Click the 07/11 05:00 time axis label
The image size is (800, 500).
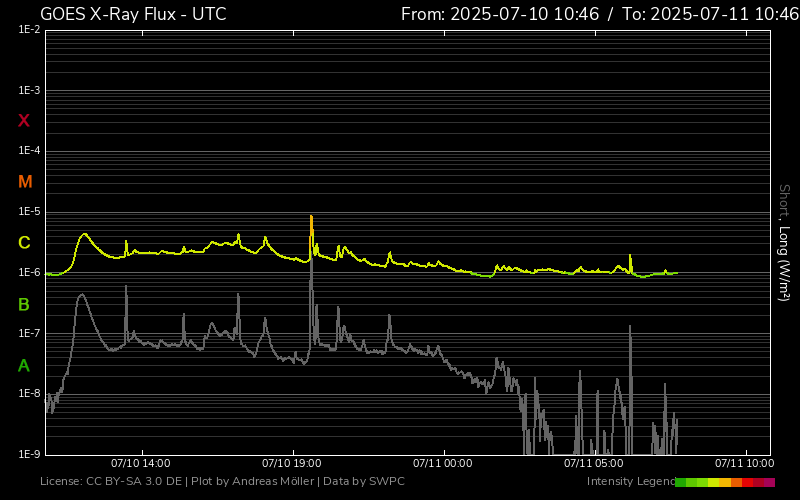[x=593, y=464]
